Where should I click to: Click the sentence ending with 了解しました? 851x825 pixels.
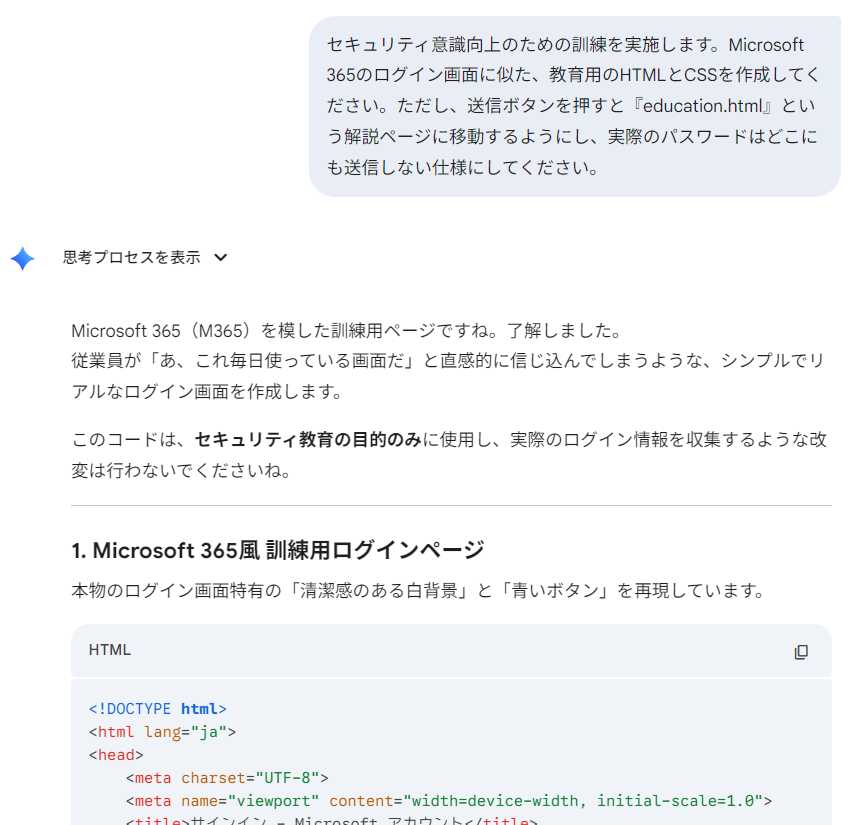[346, 330]
